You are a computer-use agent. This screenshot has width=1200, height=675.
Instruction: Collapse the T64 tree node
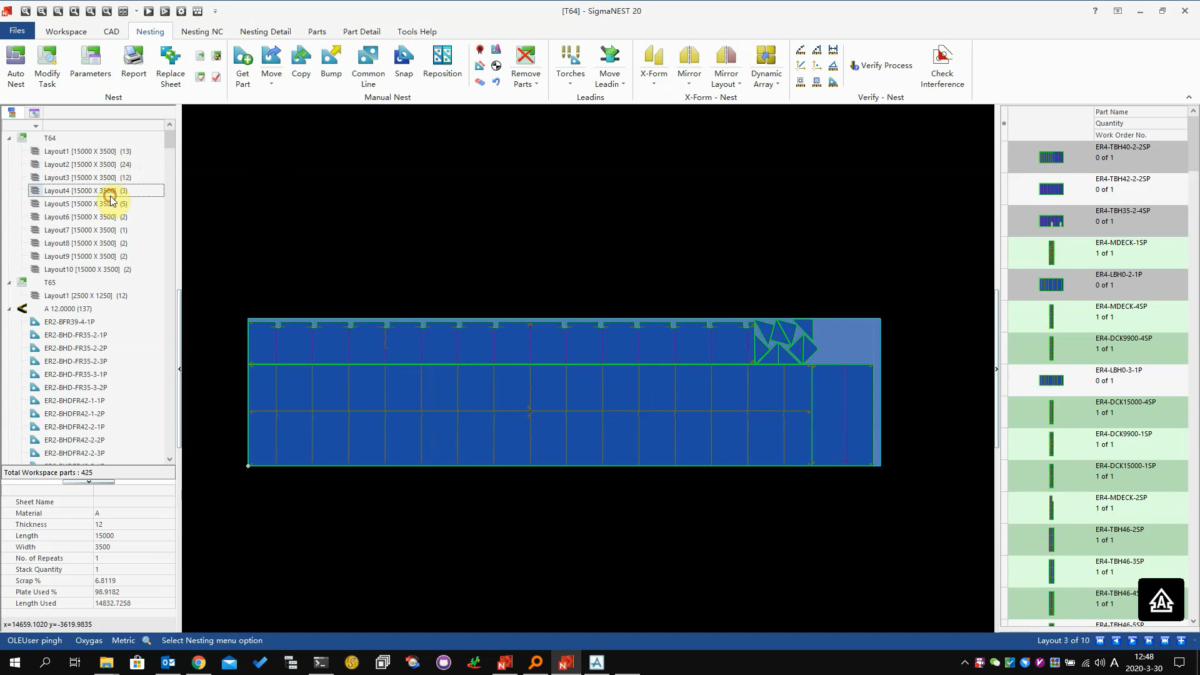10,138
